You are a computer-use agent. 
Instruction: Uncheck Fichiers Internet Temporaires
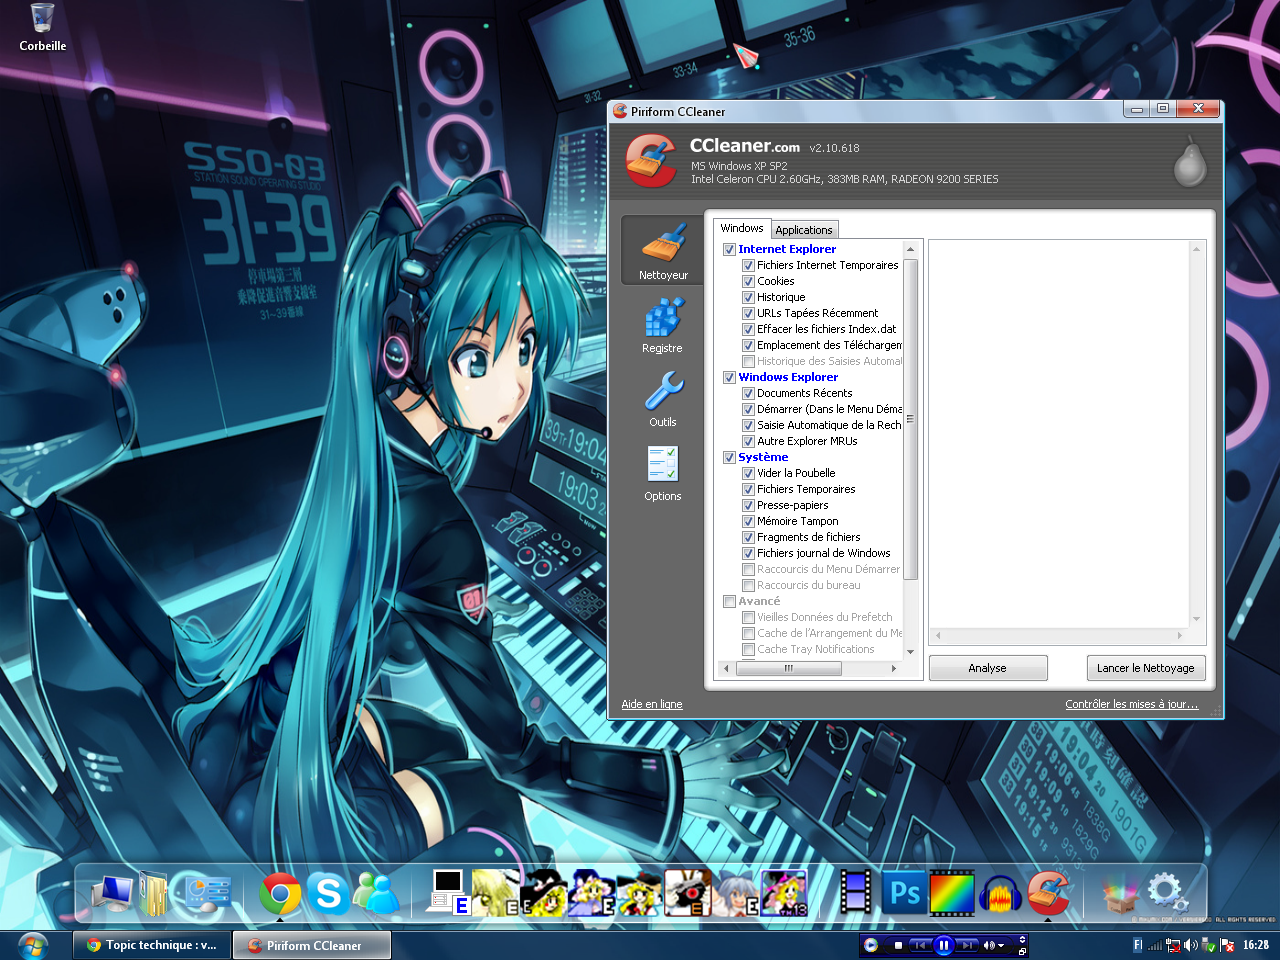pos(748,265)
